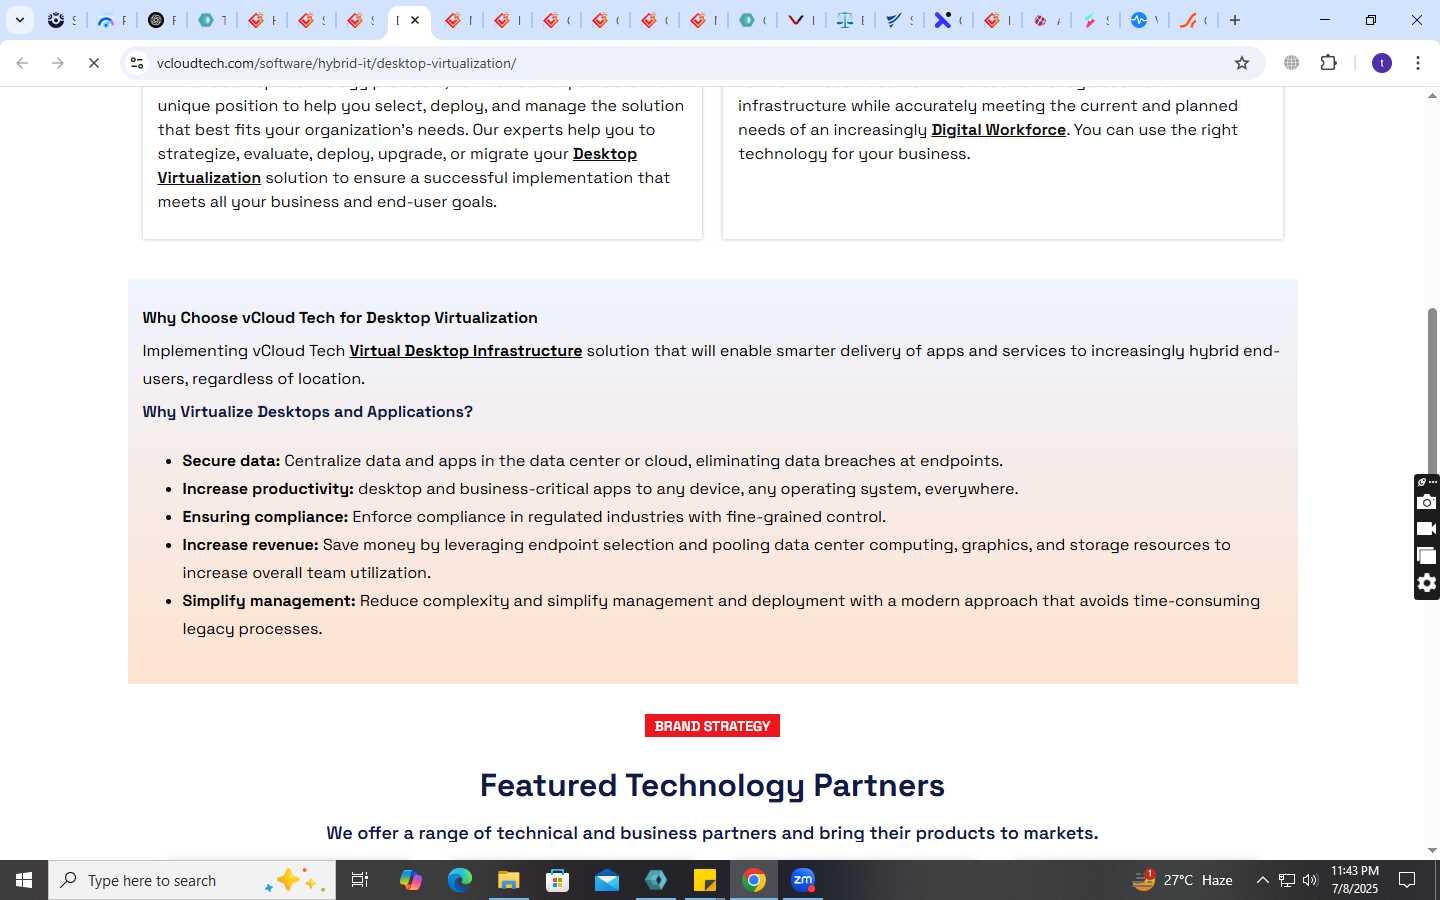This screenshot has width=1440, height=900.
Task: Click the BRAND STRATEGY red badge
Action: coord(712,726)
